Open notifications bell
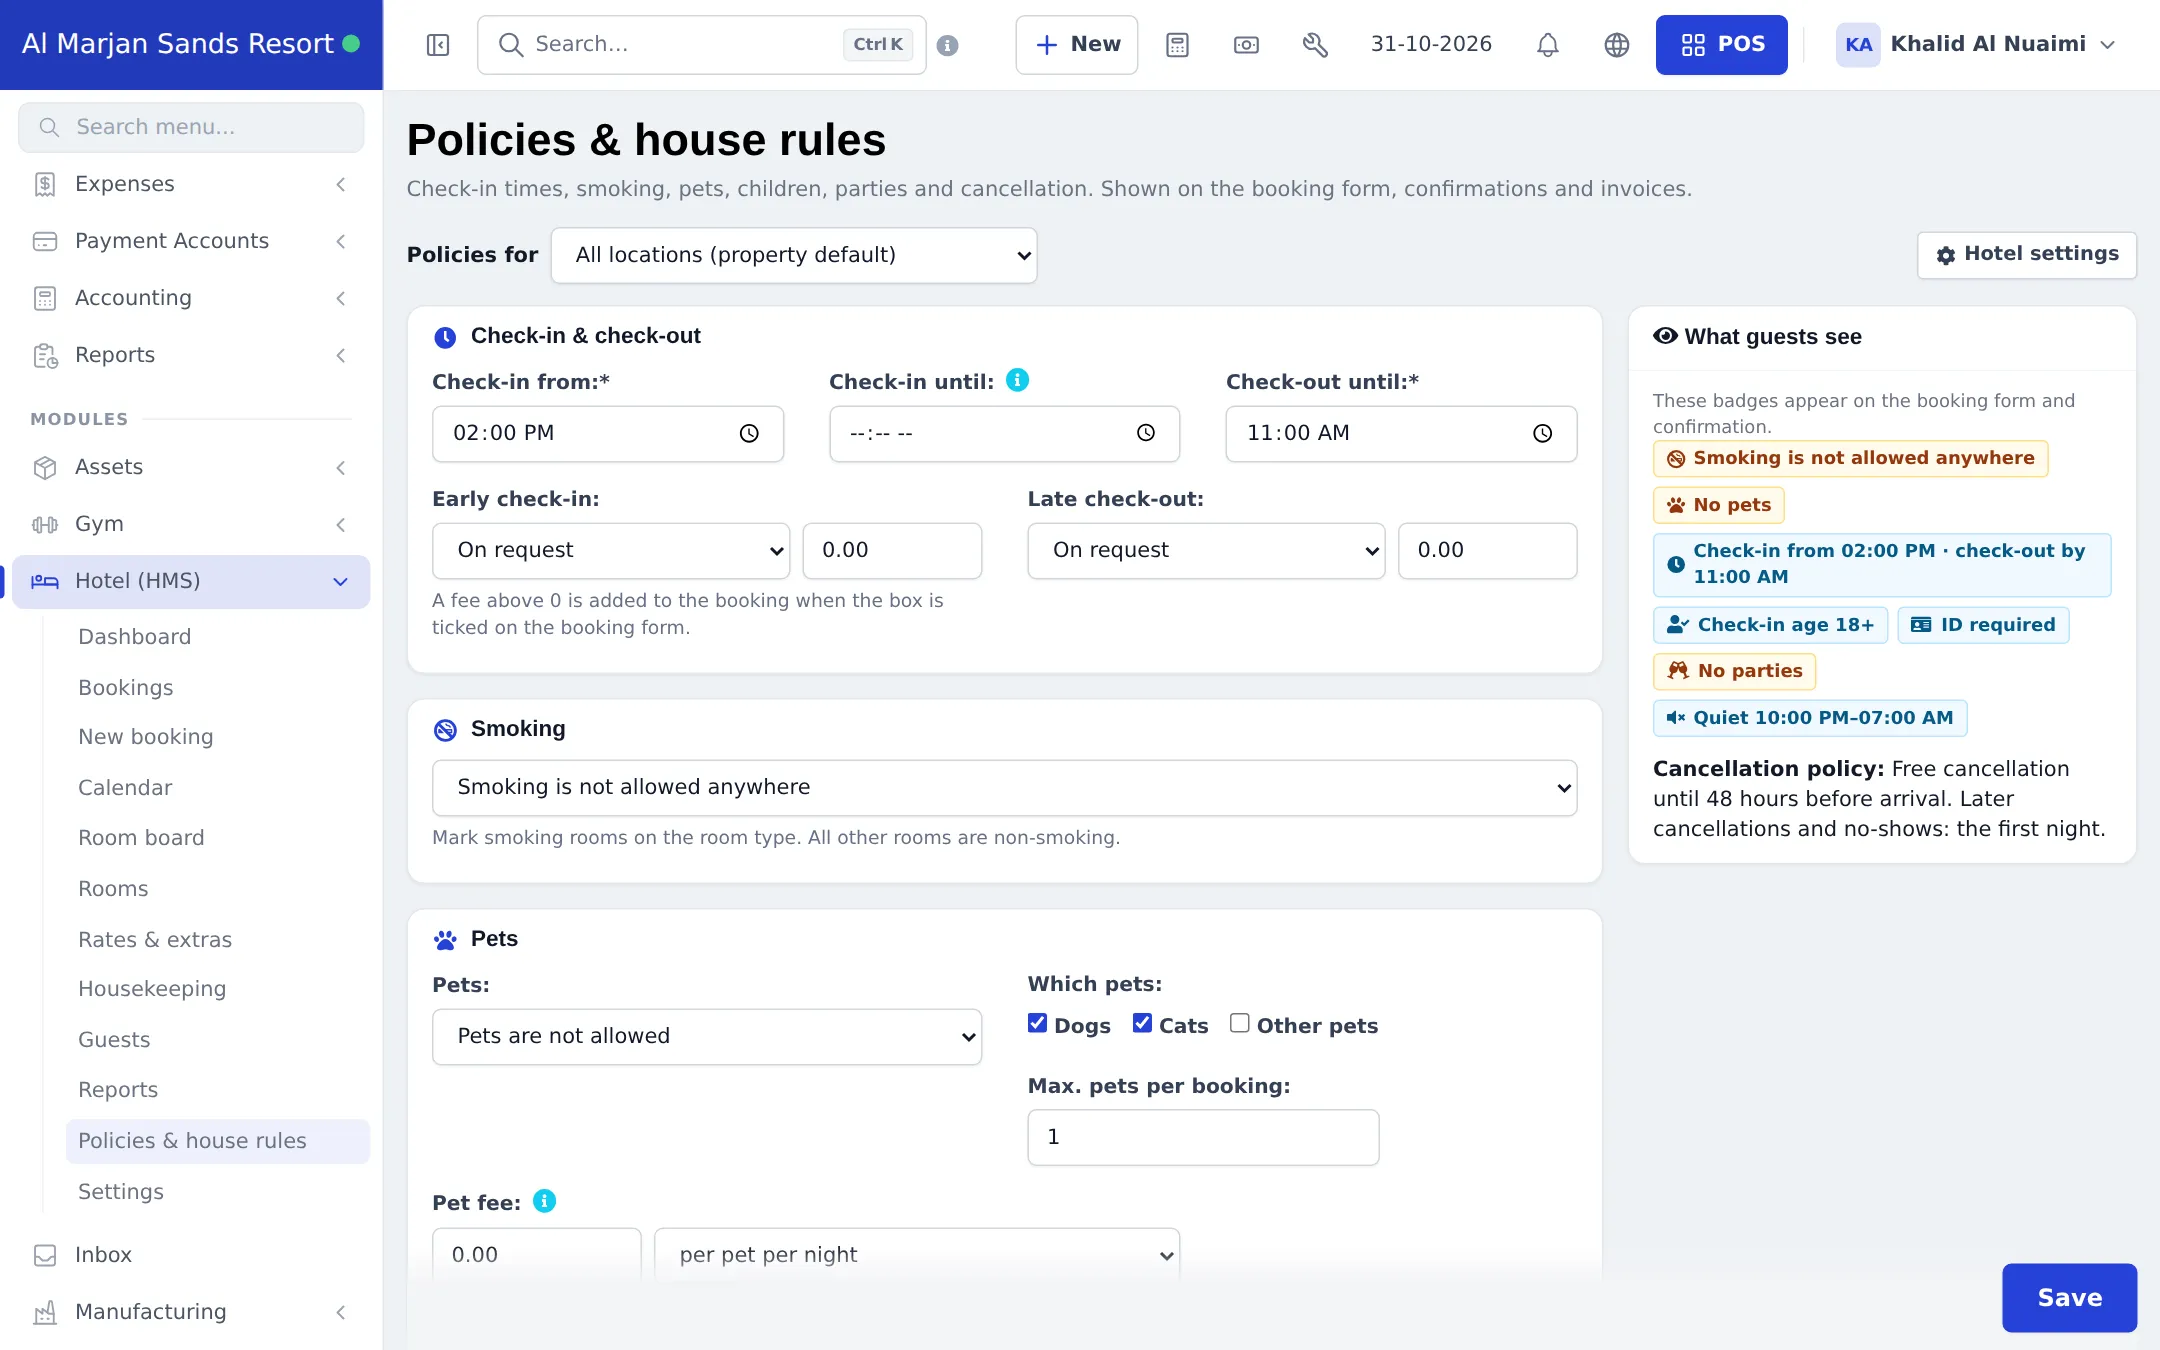Image resolution: width=2160 pixels, height=1350 pixels. coord(1548,45)
